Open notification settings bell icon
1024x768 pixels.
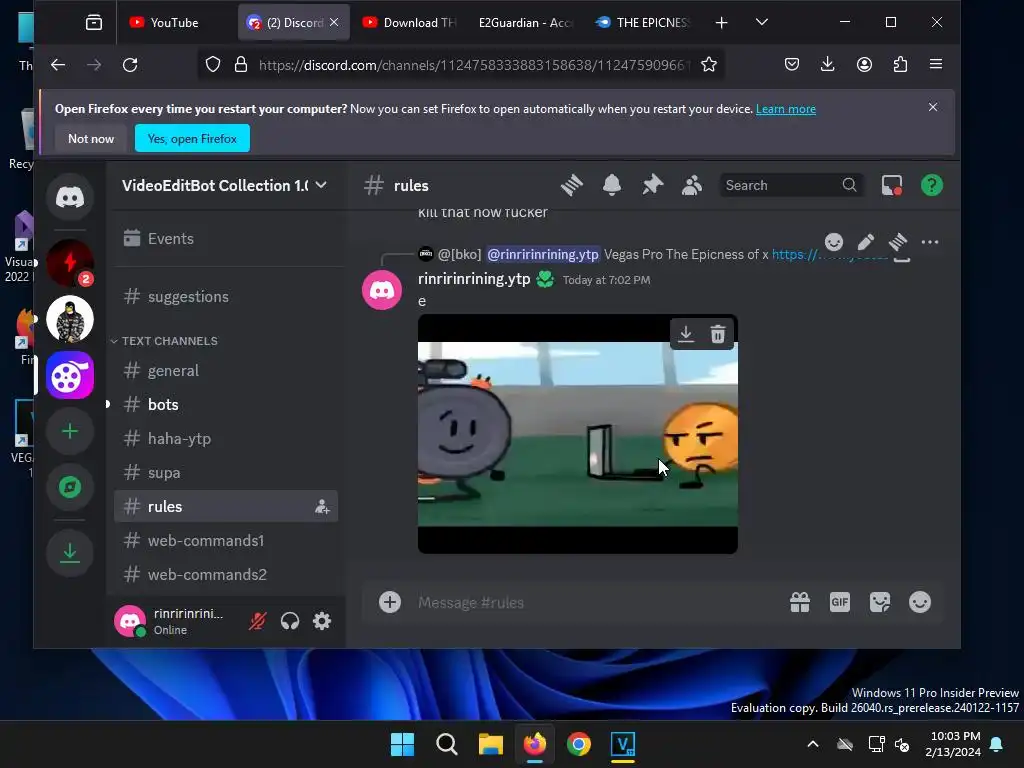[612, 185]
